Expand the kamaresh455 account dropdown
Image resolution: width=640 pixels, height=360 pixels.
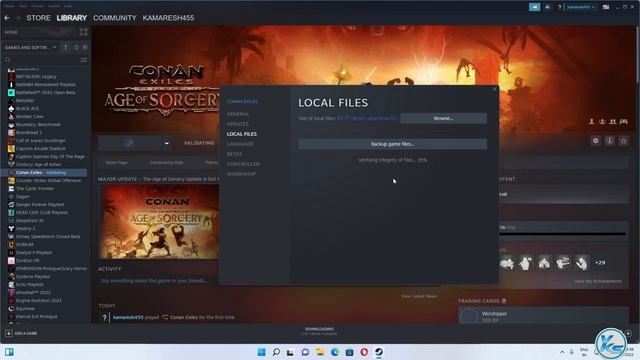[580, 7]
